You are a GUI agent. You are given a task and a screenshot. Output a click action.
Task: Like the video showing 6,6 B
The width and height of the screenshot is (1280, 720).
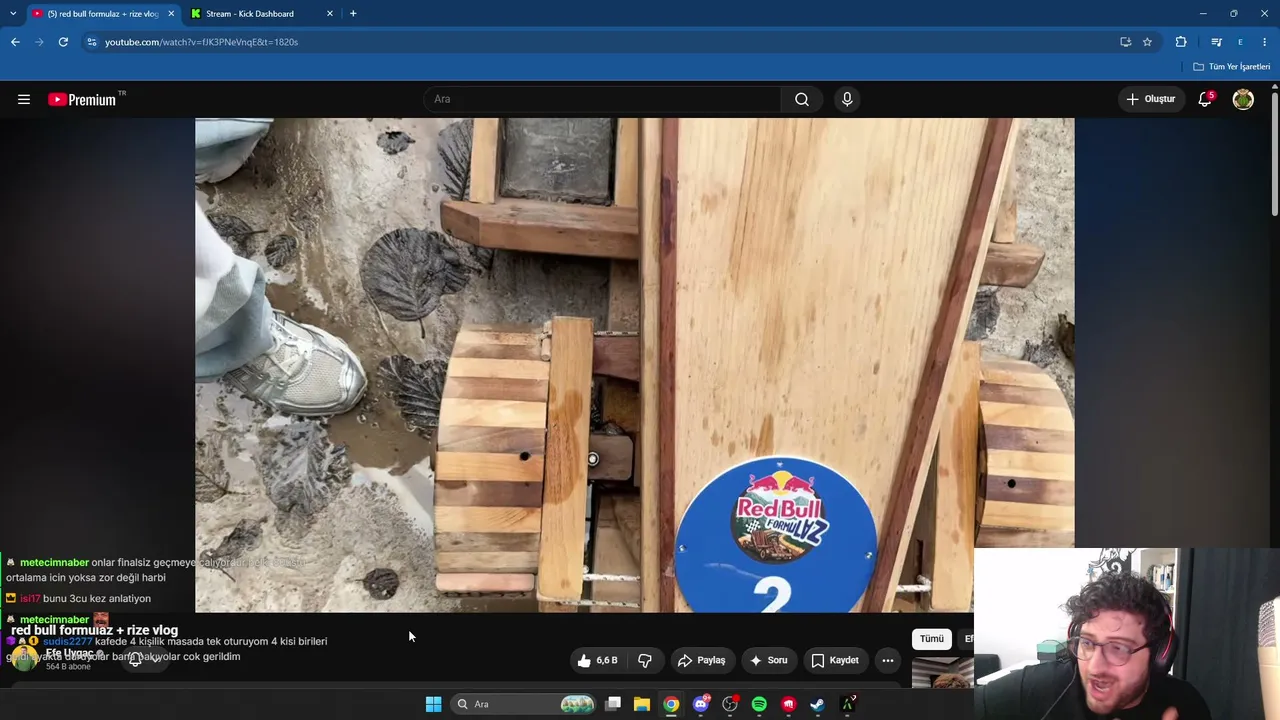pyautogui.click(x=597, y=660)
